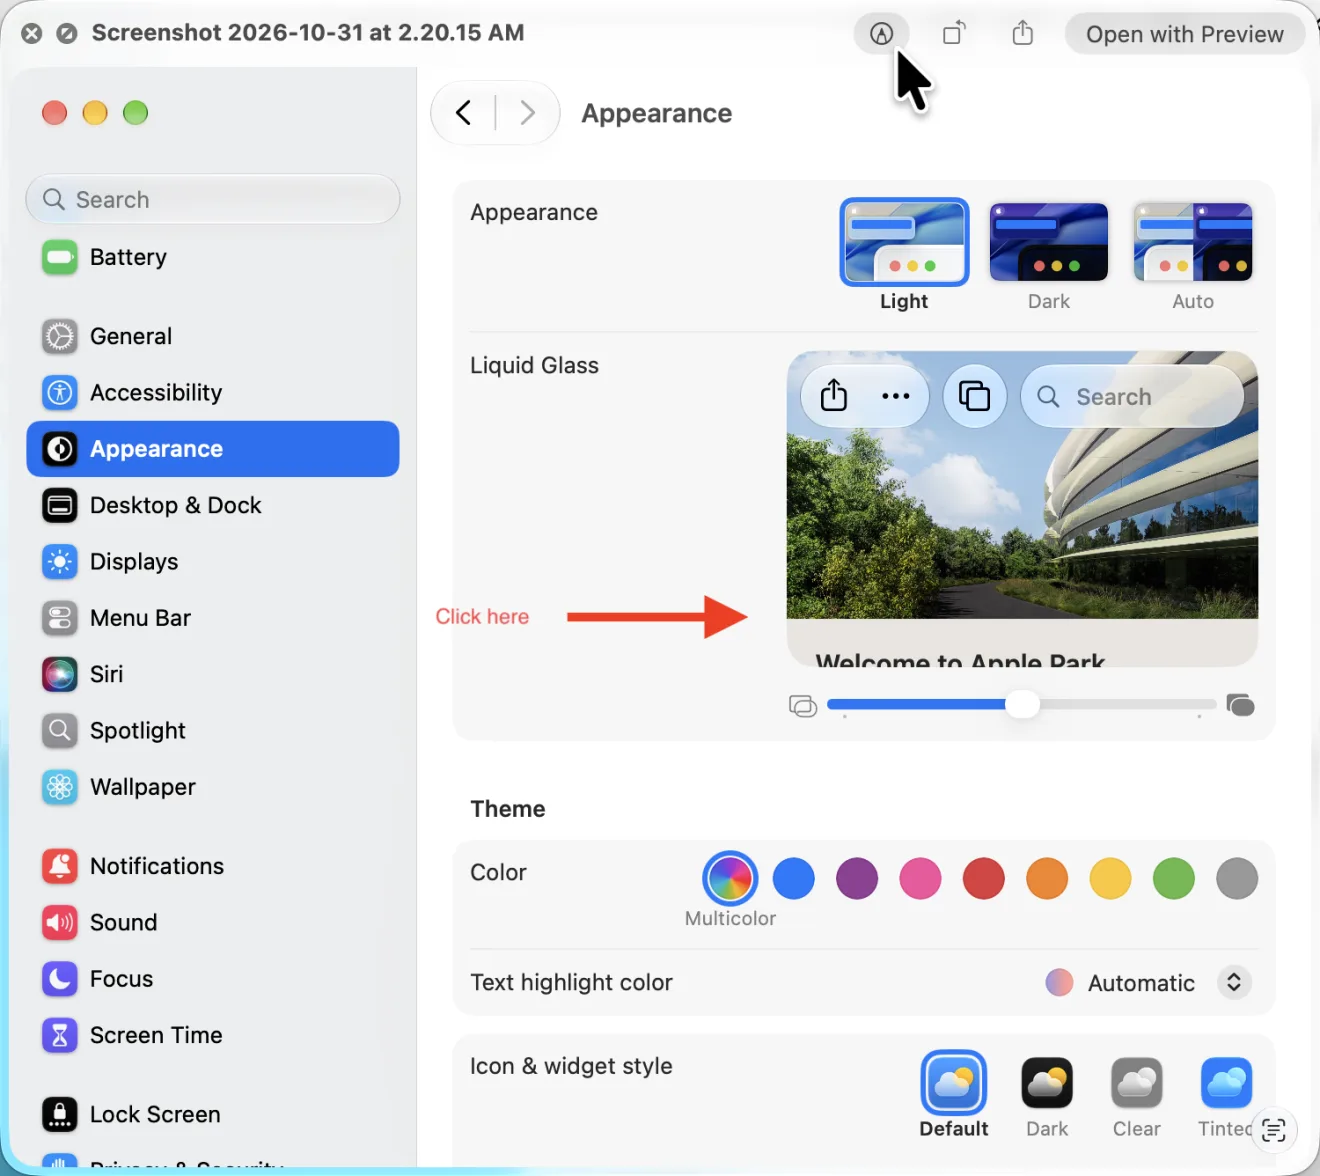The width and height of the screenshot is (1320, 1176).
Task: Open the Lock Screen icon in sidebar
Action: pos(60,1114)
